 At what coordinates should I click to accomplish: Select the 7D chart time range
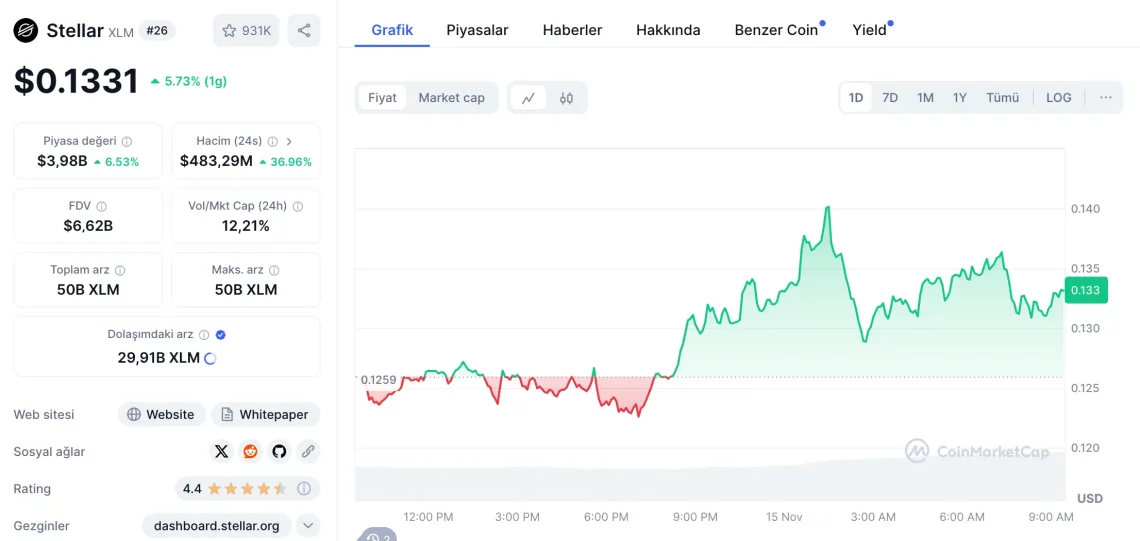890,98
